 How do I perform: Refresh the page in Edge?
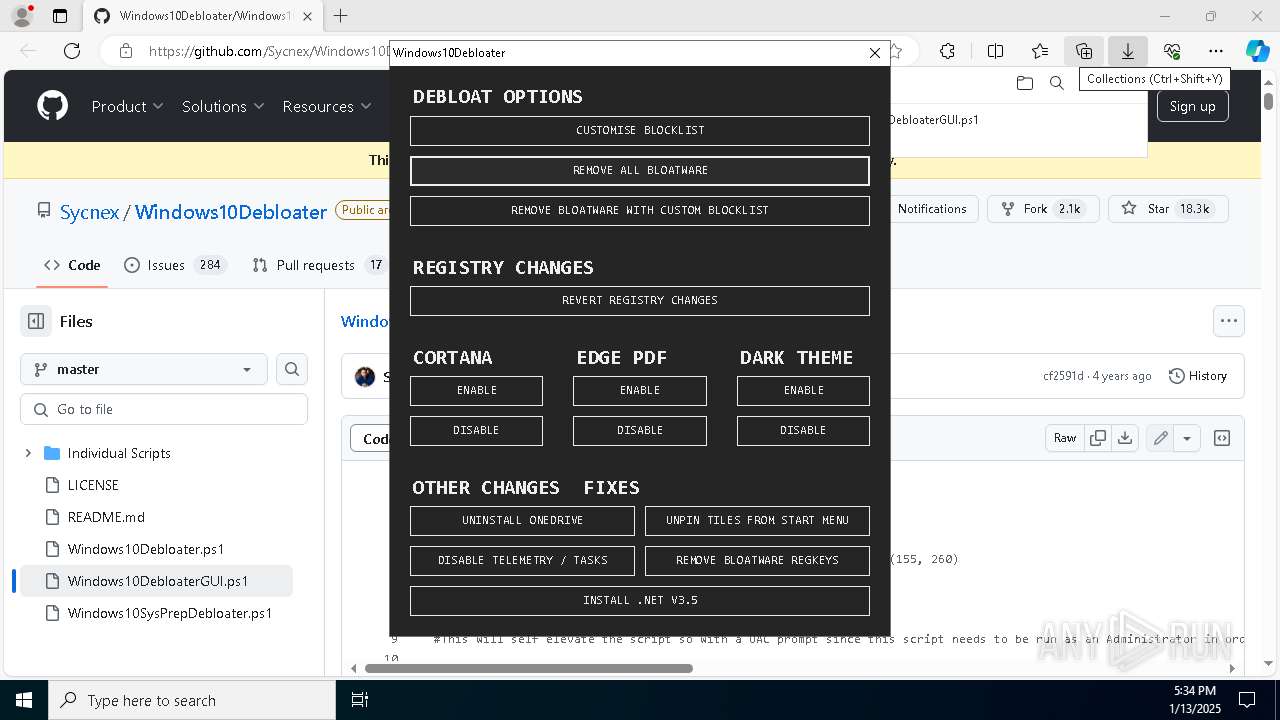pos(72,51)
